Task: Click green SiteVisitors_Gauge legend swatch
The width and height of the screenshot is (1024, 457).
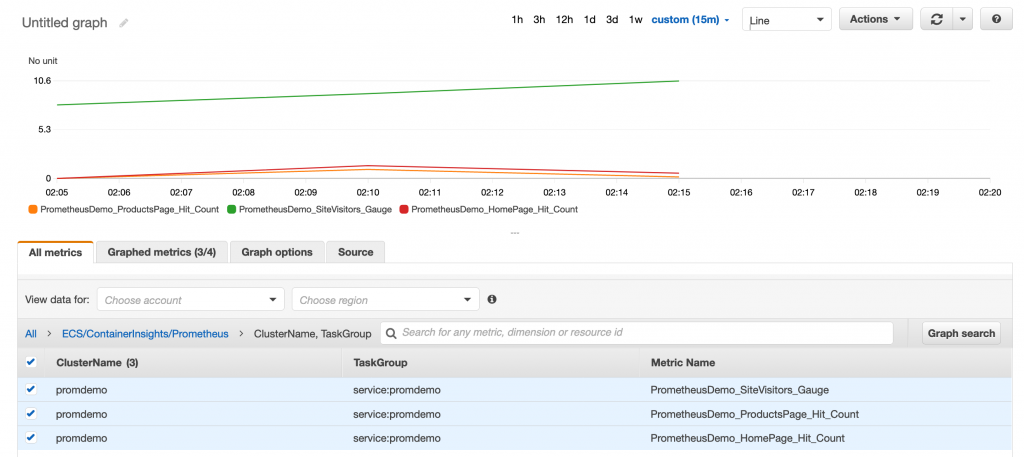Action: [x=231, y=210]
